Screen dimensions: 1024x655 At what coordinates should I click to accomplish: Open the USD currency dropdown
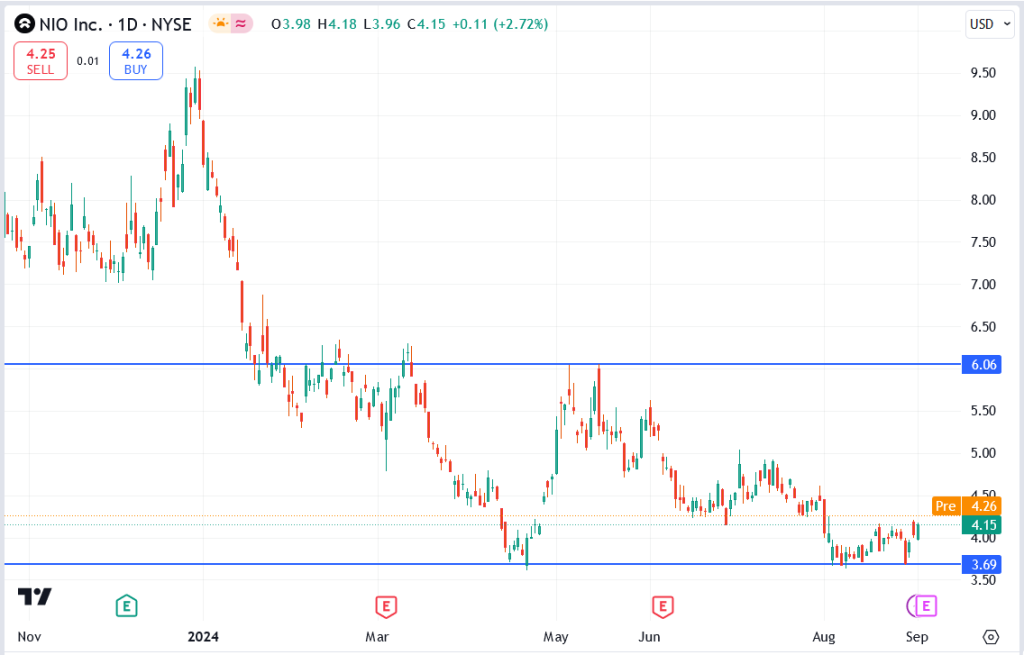click(x=989, y=24)
